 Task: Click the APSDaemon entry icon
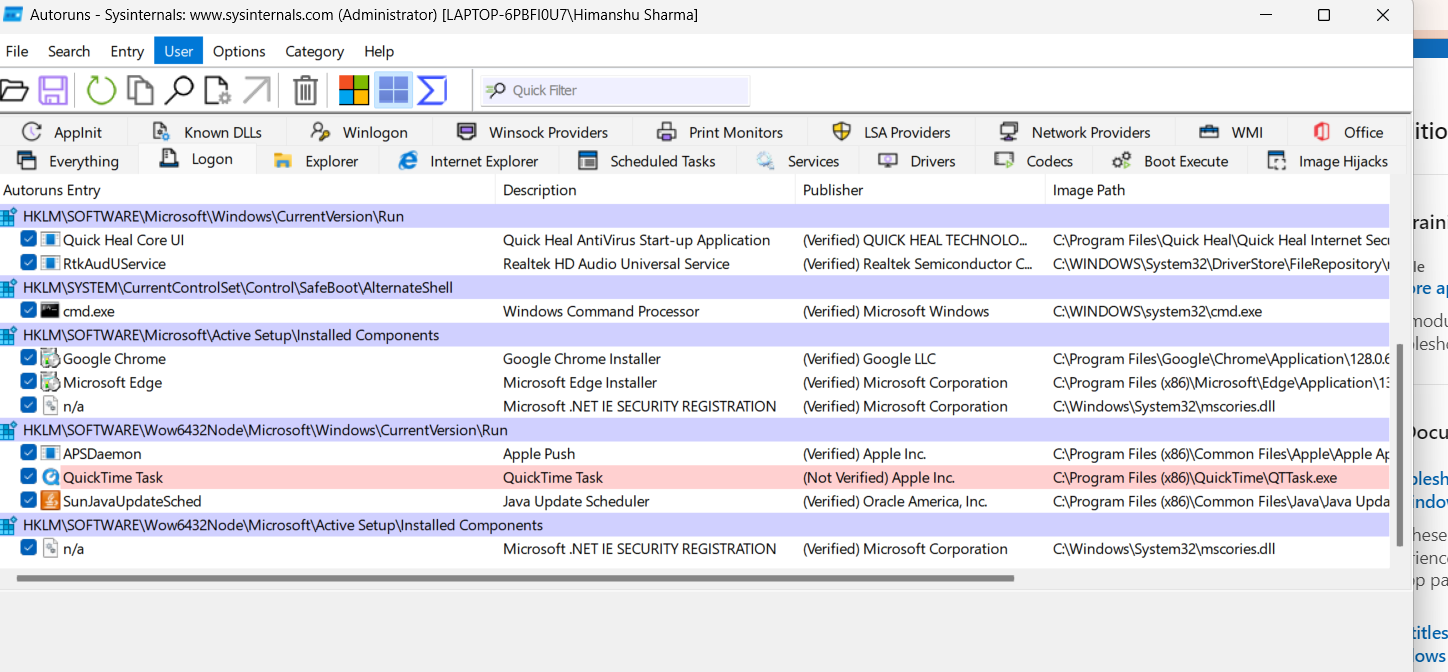click(x=50, y=453)
